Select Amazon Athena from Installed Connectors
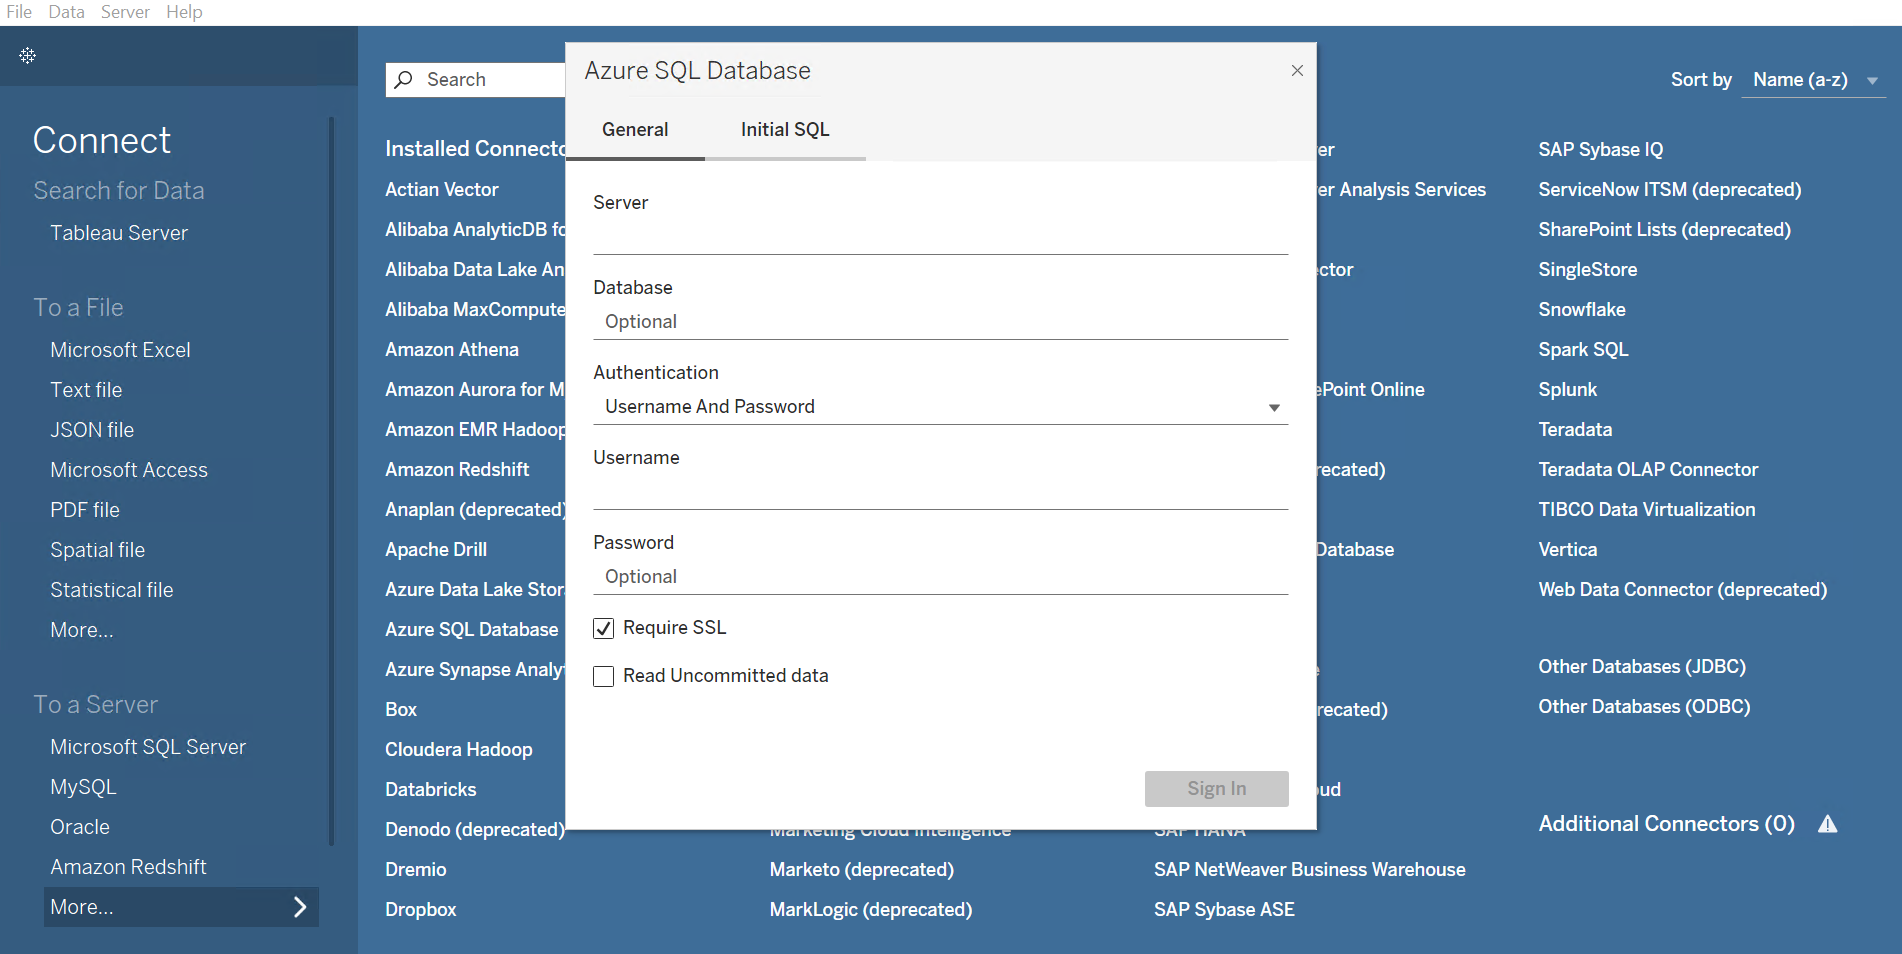Image resolution: width=1902 pixels, height=954 pixels. point(452,349)
